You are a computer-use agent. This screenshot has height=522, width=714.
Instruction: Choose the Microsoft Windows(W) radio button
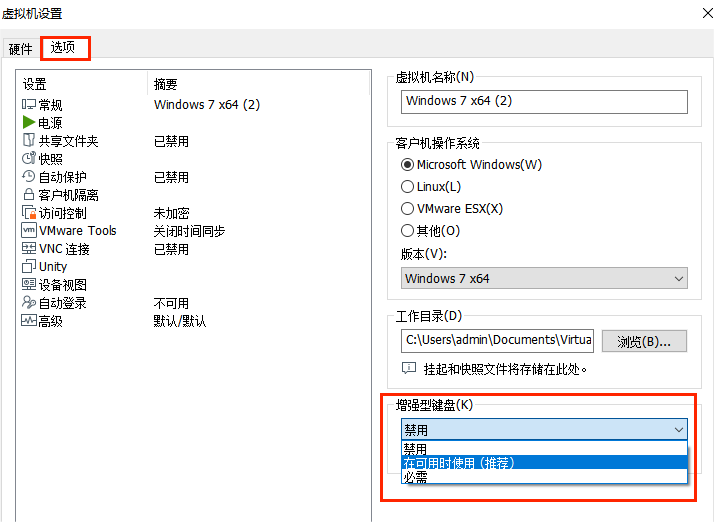pyautogui.click(x=407, y=165)
